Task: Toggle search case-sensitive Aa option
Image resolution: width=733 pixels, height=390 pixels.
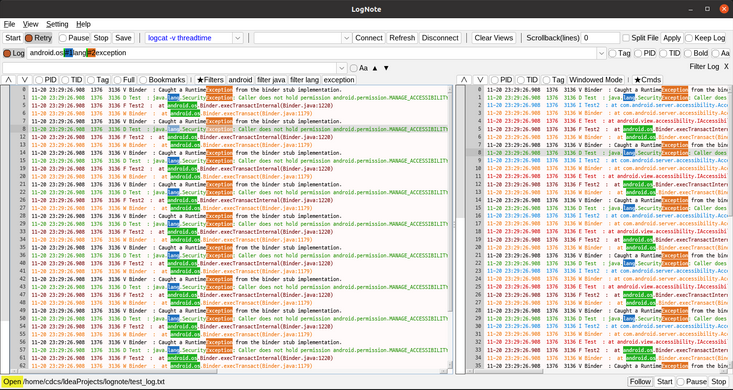Action: point(359,68)
